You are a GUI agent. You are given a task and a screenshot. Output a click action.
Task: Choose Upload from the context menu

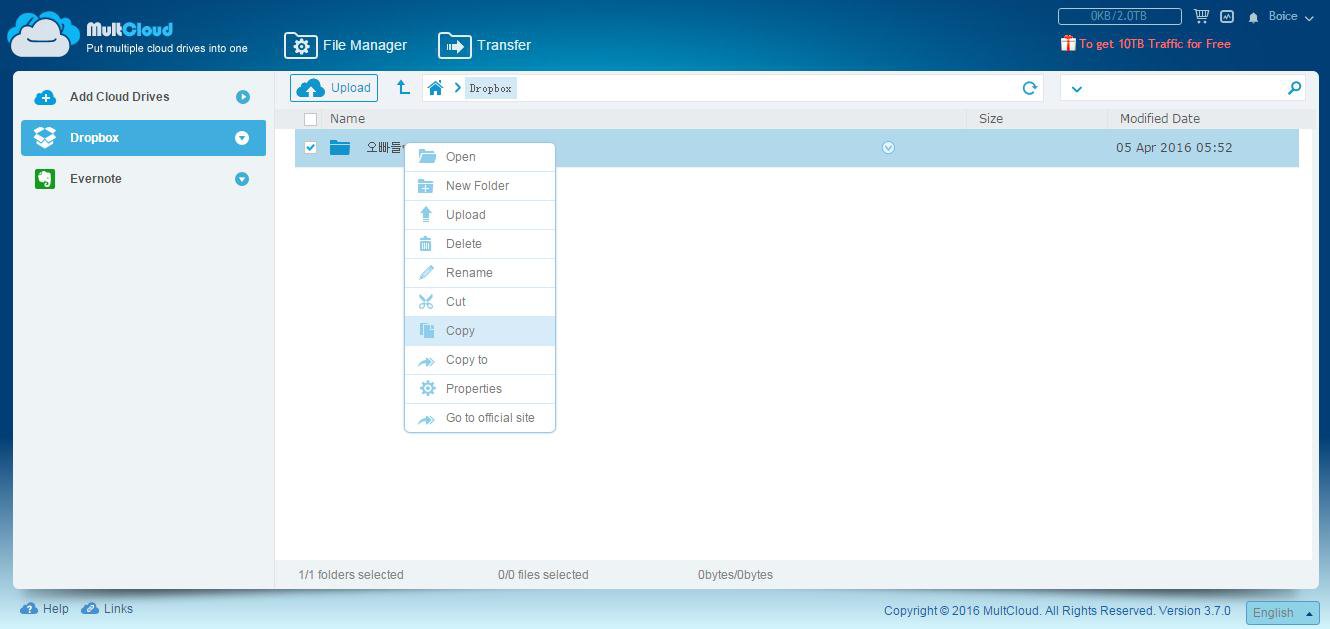(x=480, y=215)
